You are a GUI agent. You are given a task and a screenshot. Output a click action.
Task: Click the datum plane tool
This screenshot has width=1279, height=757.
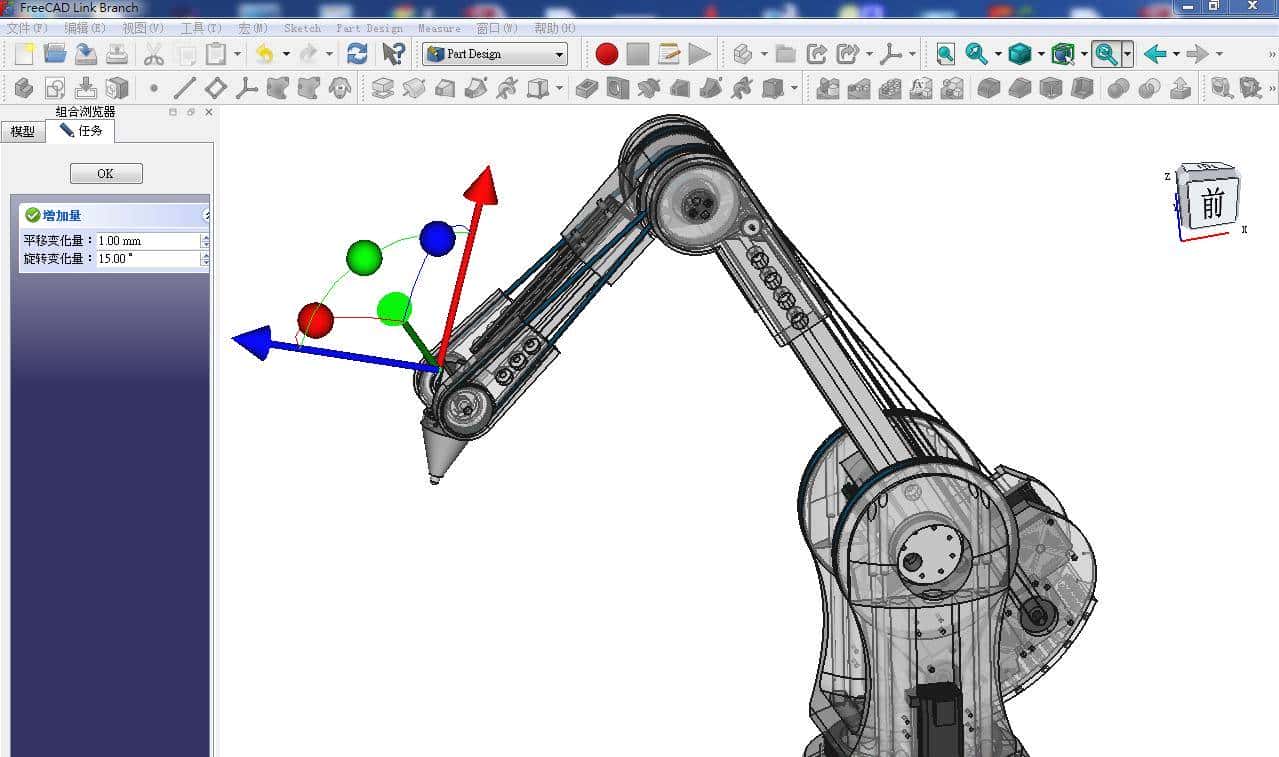pos(216,89)
